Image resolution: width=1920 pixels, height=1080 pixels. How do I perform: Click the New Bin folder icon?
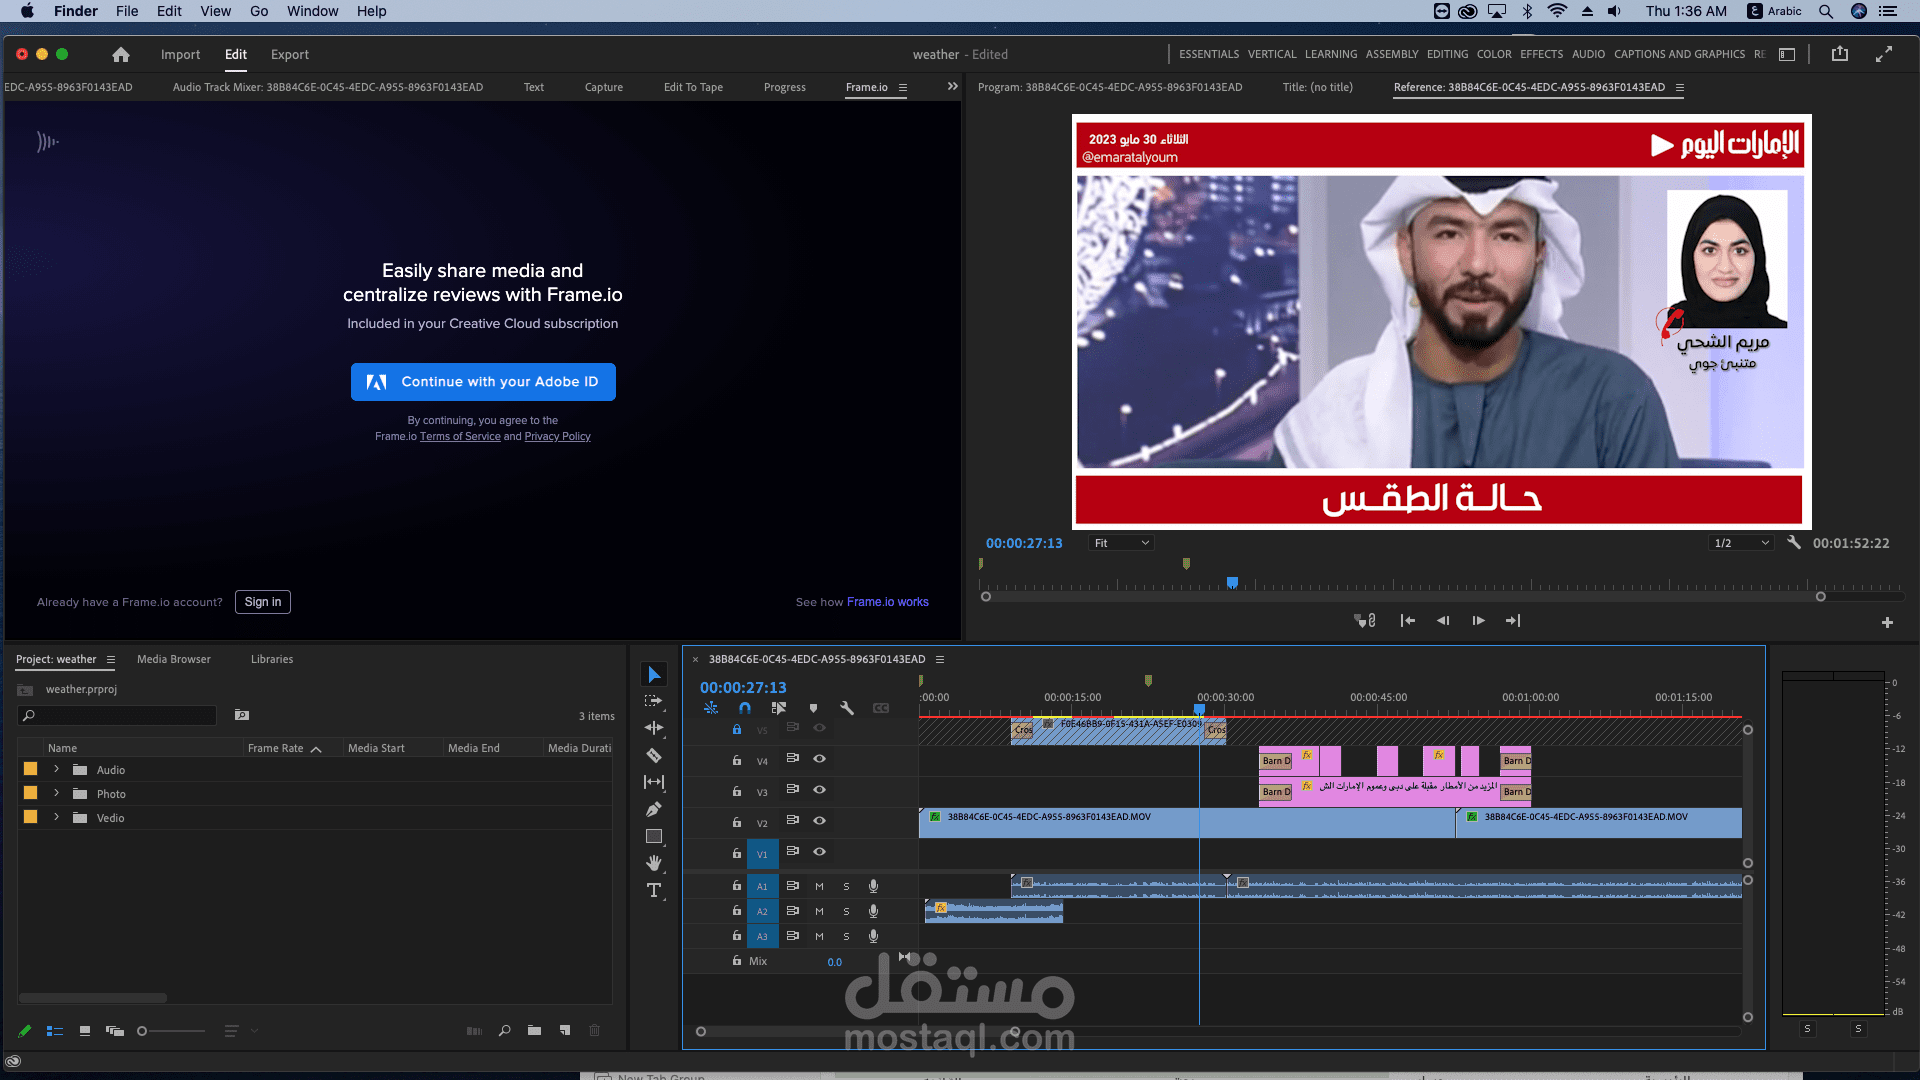click(535, 1031)
